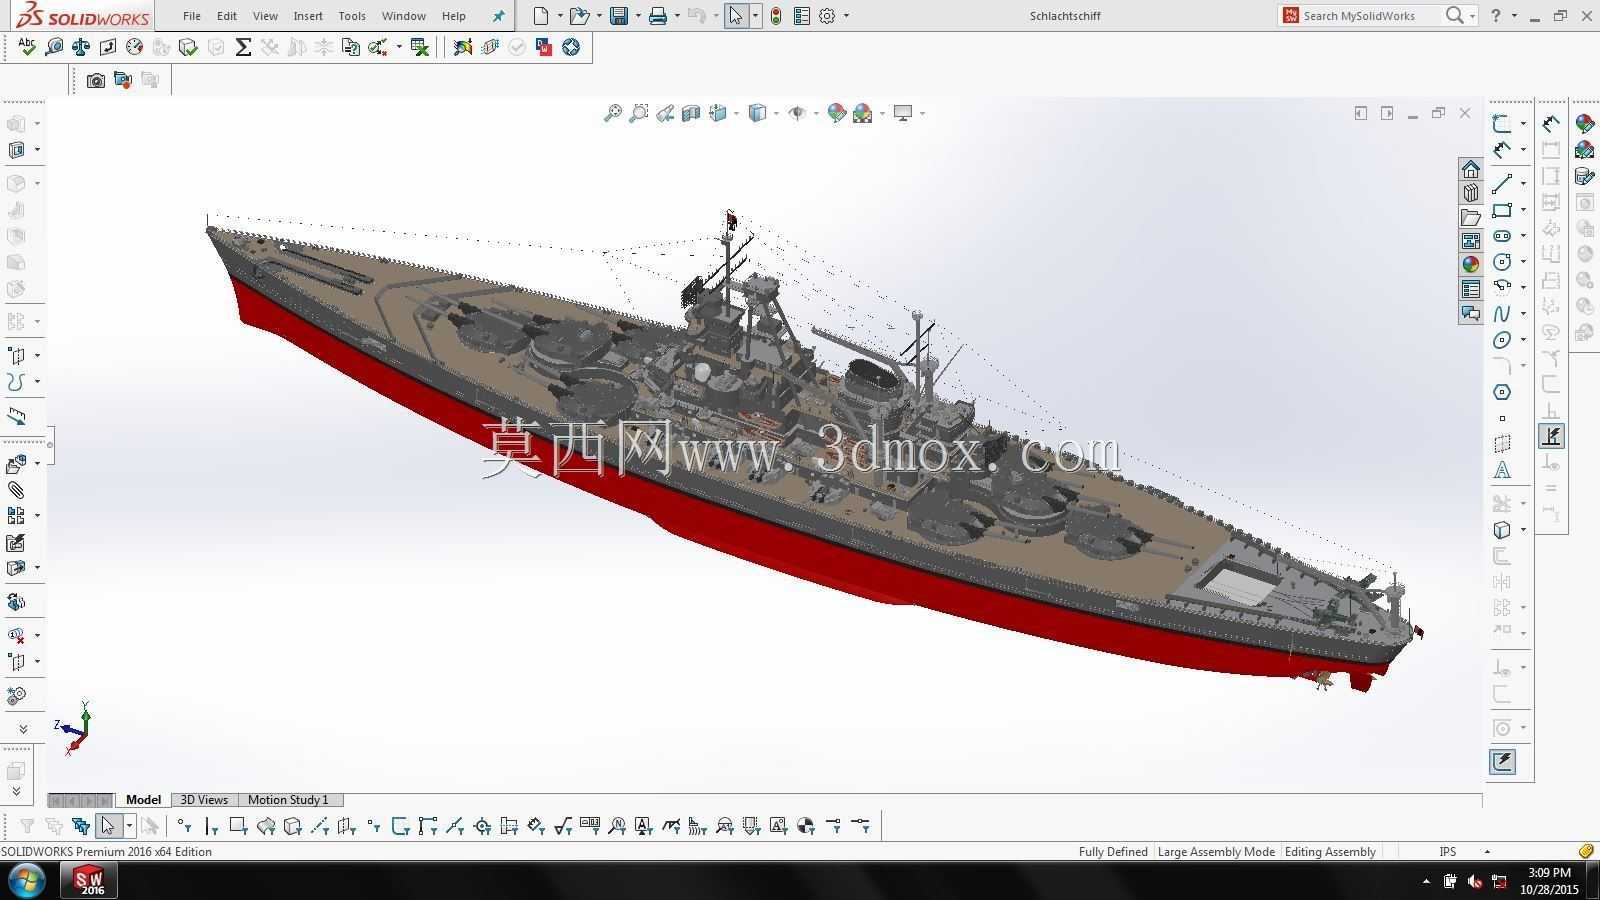Click the coordinate triad in viewport corner
Viewport: 1600px width, 900px height.
[75, 727]
